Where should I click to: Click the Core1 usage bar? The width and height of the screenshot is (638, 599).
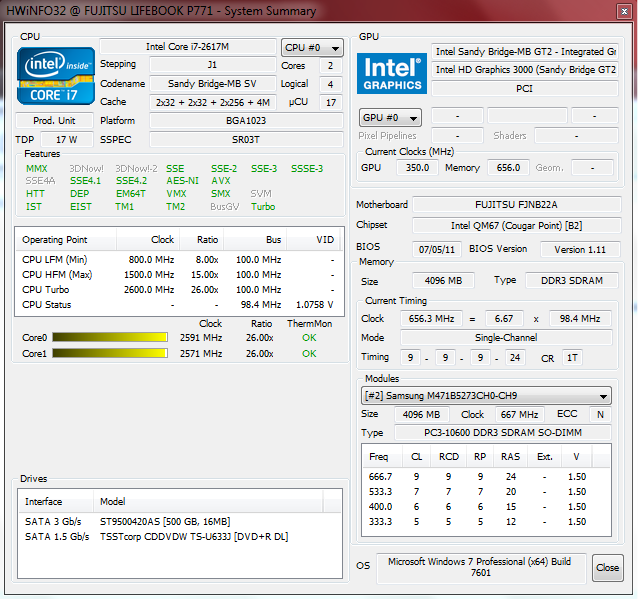(x=110, y=353)
